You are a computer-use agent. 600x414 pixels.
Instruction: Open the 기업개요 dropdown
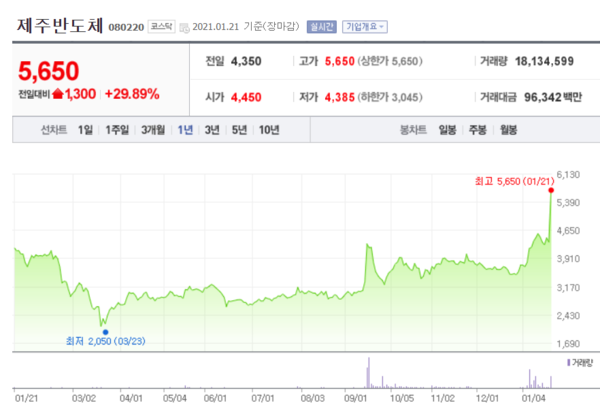click(365, 27)
